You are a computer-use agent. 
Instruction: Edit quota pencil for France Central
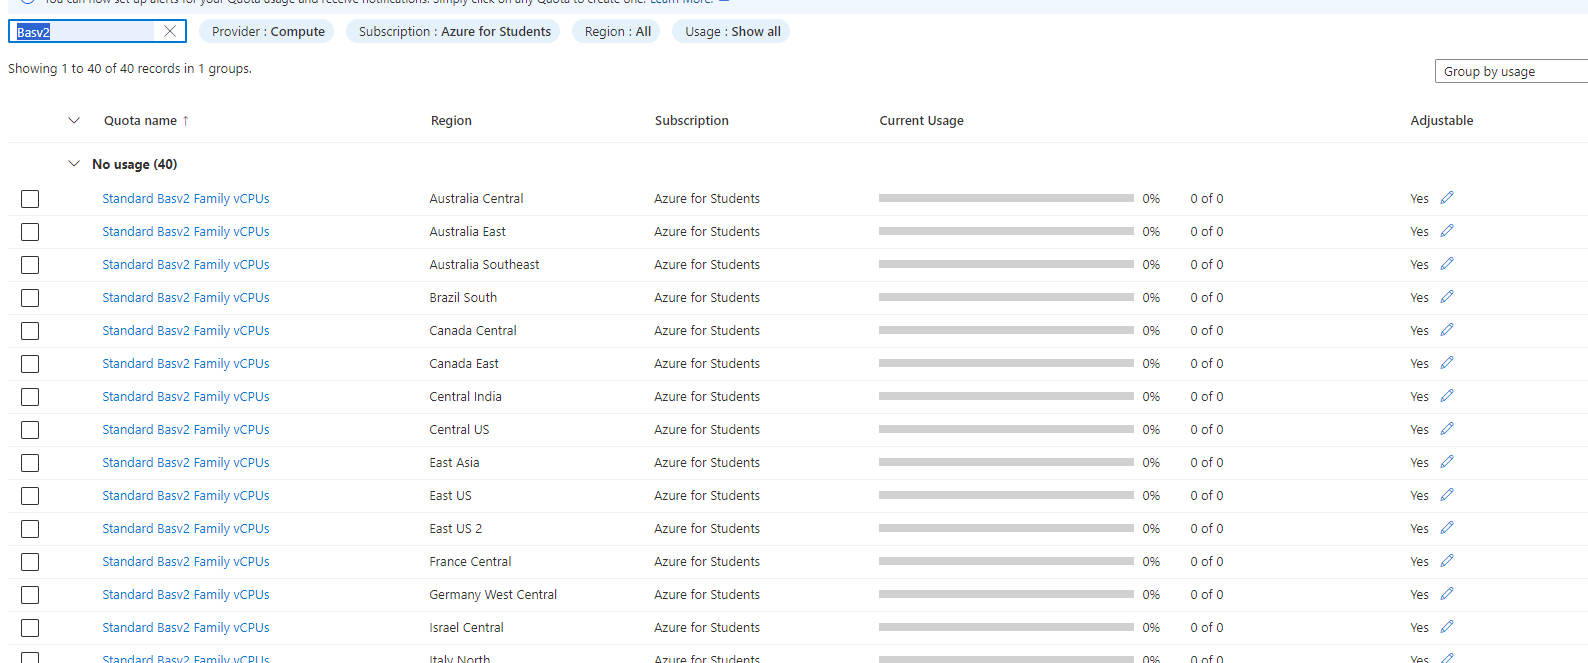1447,561
